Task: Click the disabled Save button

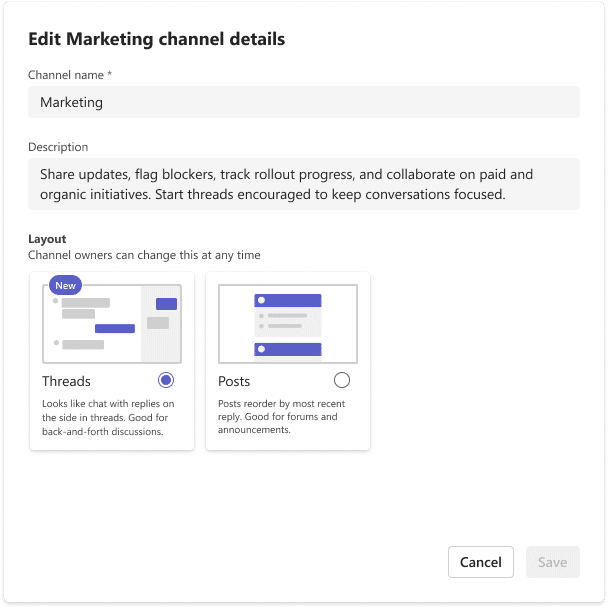Action: [553, 562]
